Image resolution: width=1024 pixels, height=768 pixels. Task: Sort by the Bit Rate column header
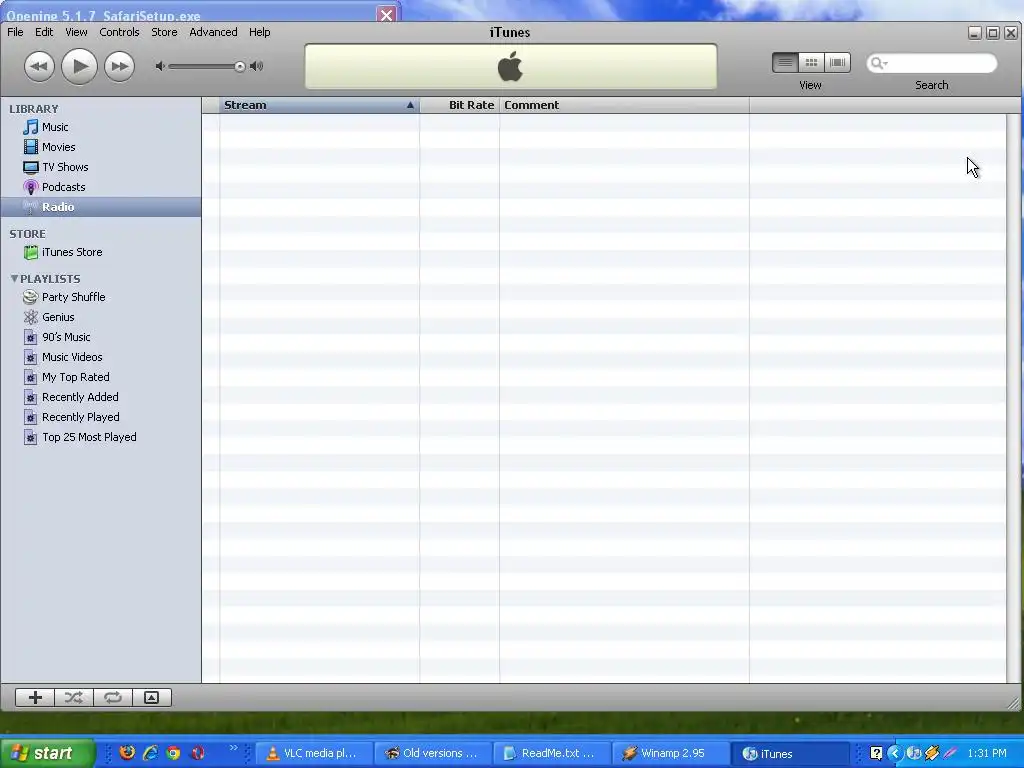pos(460,105)
